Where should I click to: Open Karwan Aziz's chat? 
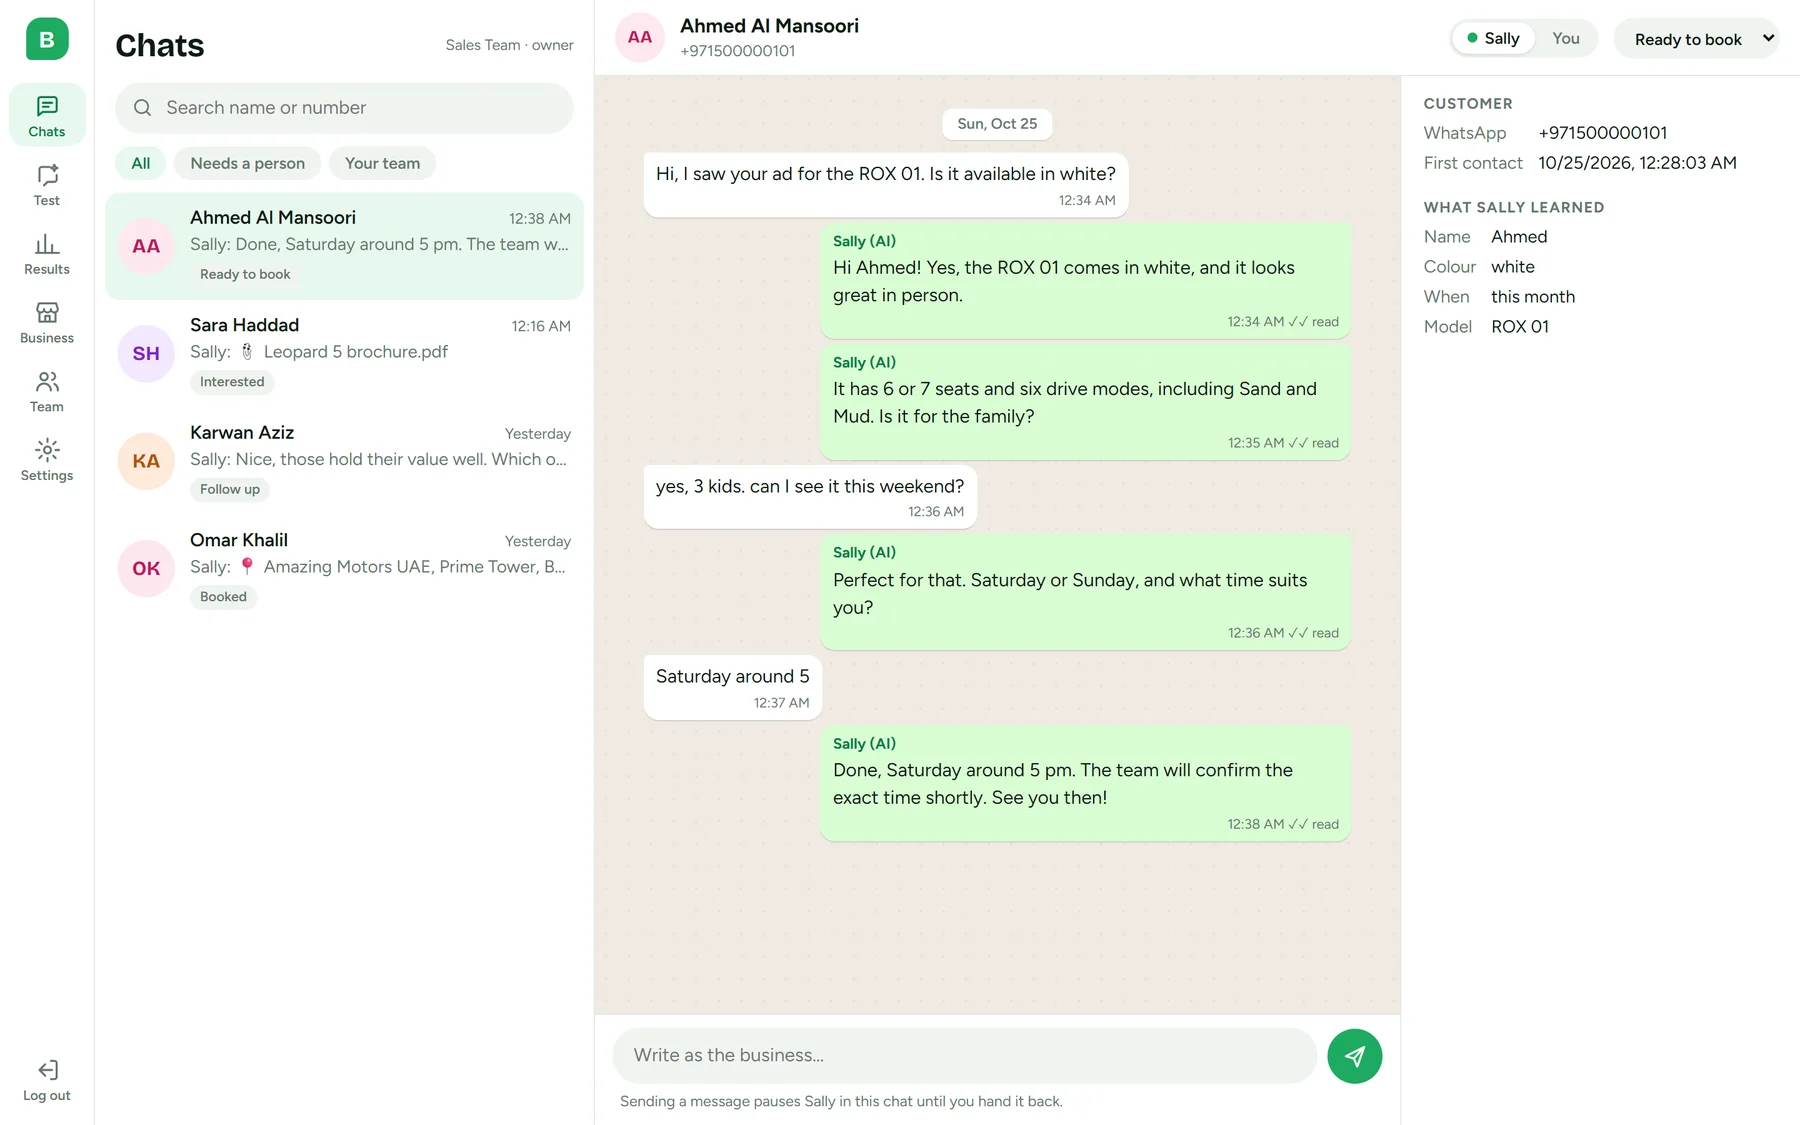[345, 461]
